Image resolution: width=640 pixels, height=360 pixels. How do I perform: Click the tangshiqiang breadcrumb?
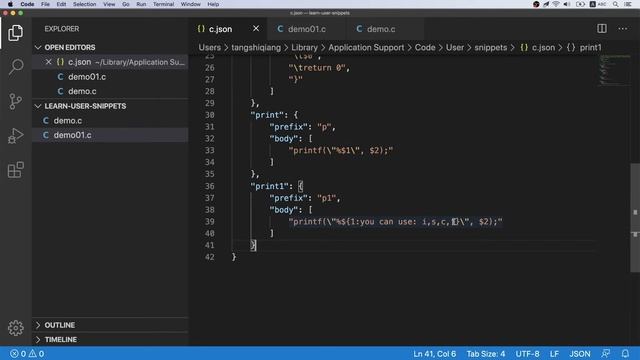coord(256,47)
